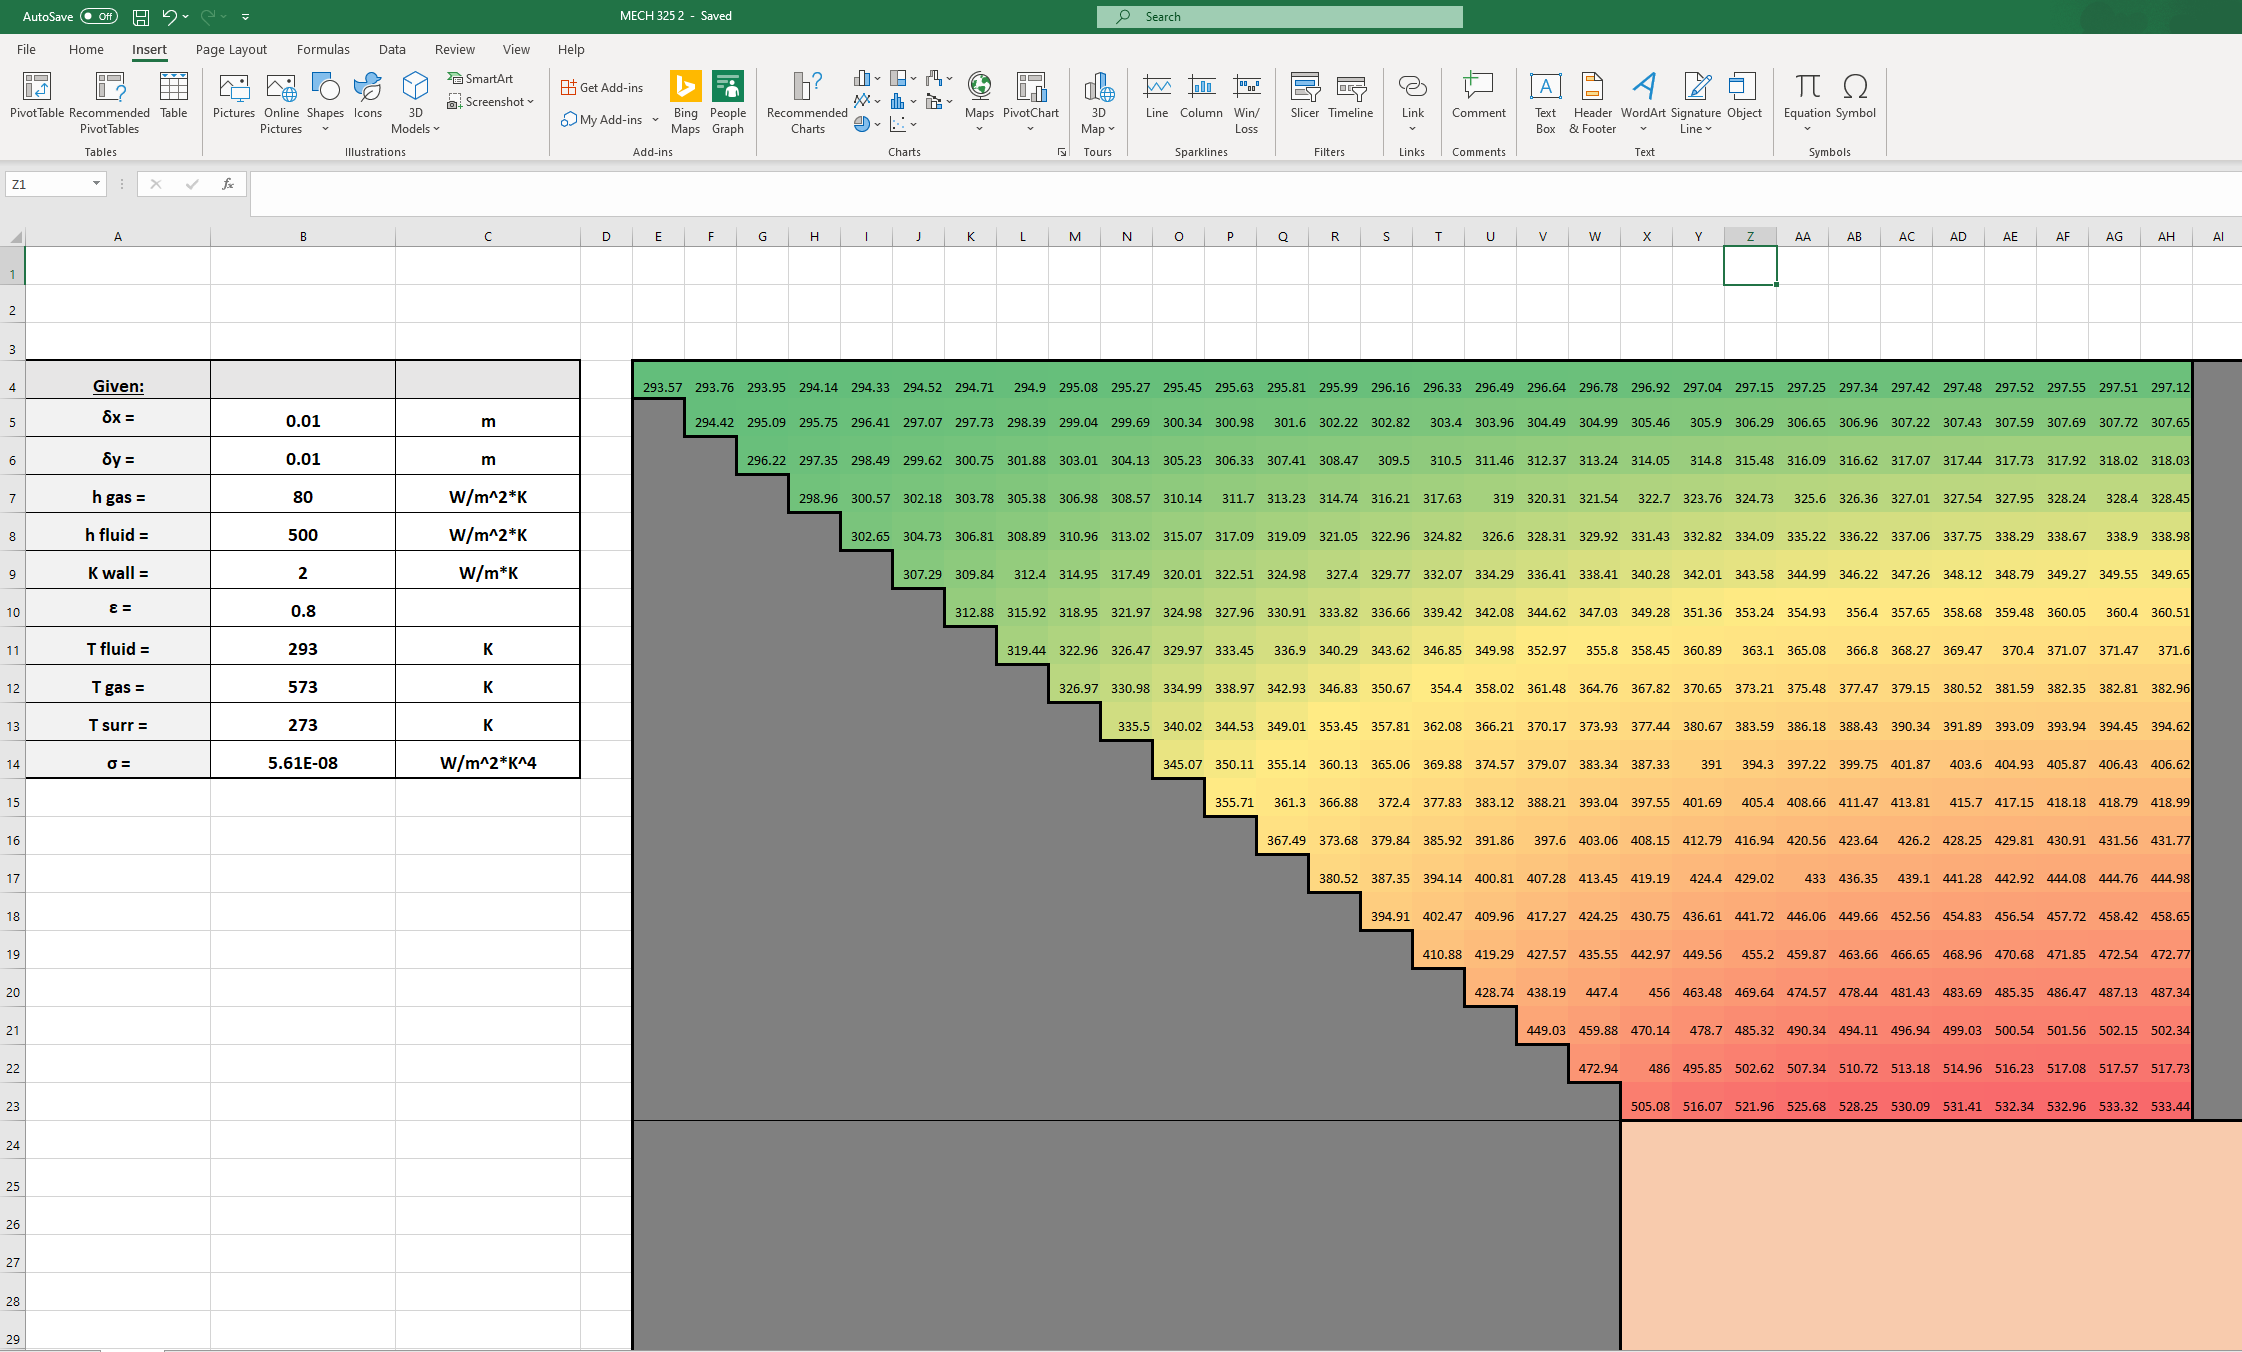The width and height of the screenshot is (2242, 1352).
Task: Open the Maps chart dropdown
Action: pyautogui.click(x=979, y=129)
